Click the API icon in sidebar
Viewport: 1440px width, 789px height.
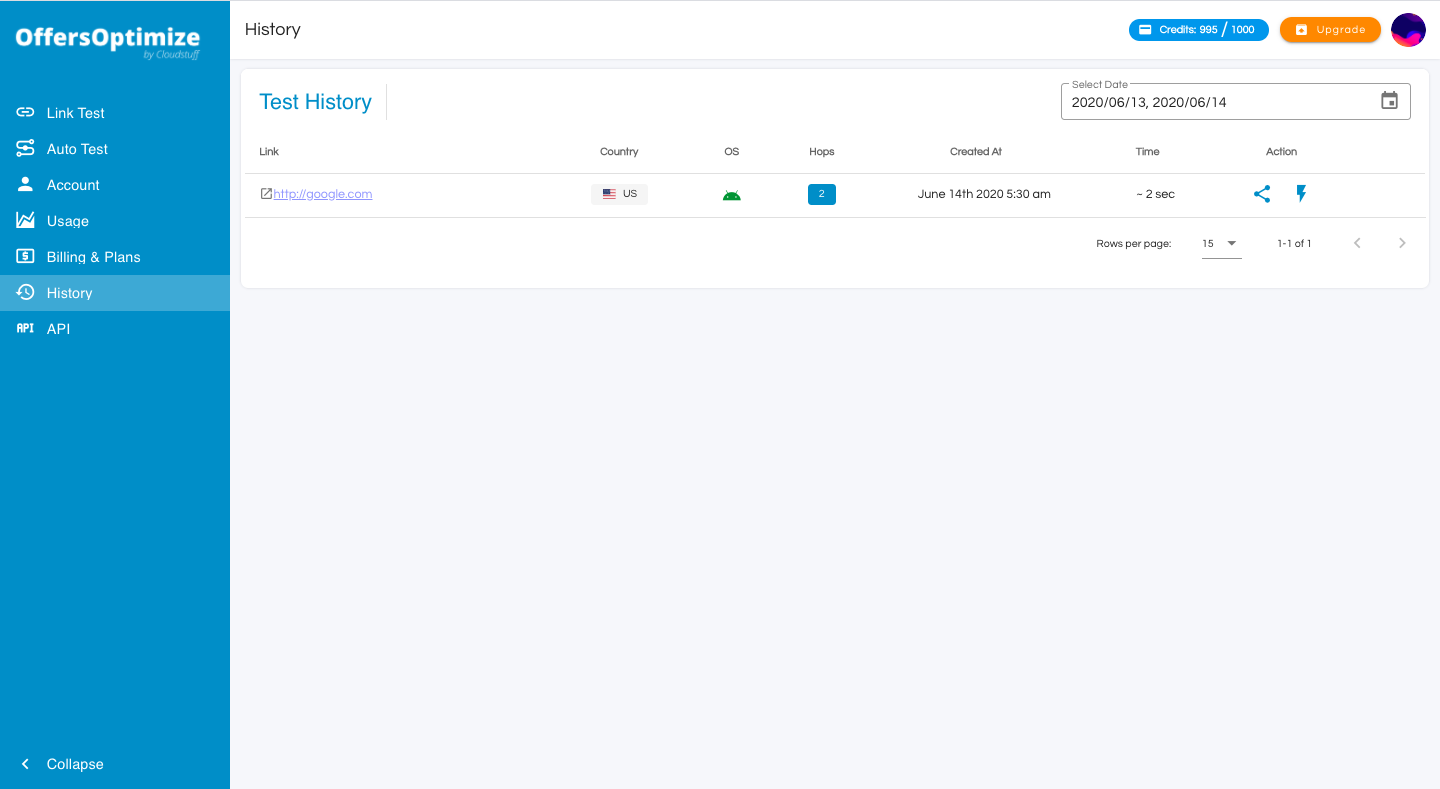[x=25, y=328]
